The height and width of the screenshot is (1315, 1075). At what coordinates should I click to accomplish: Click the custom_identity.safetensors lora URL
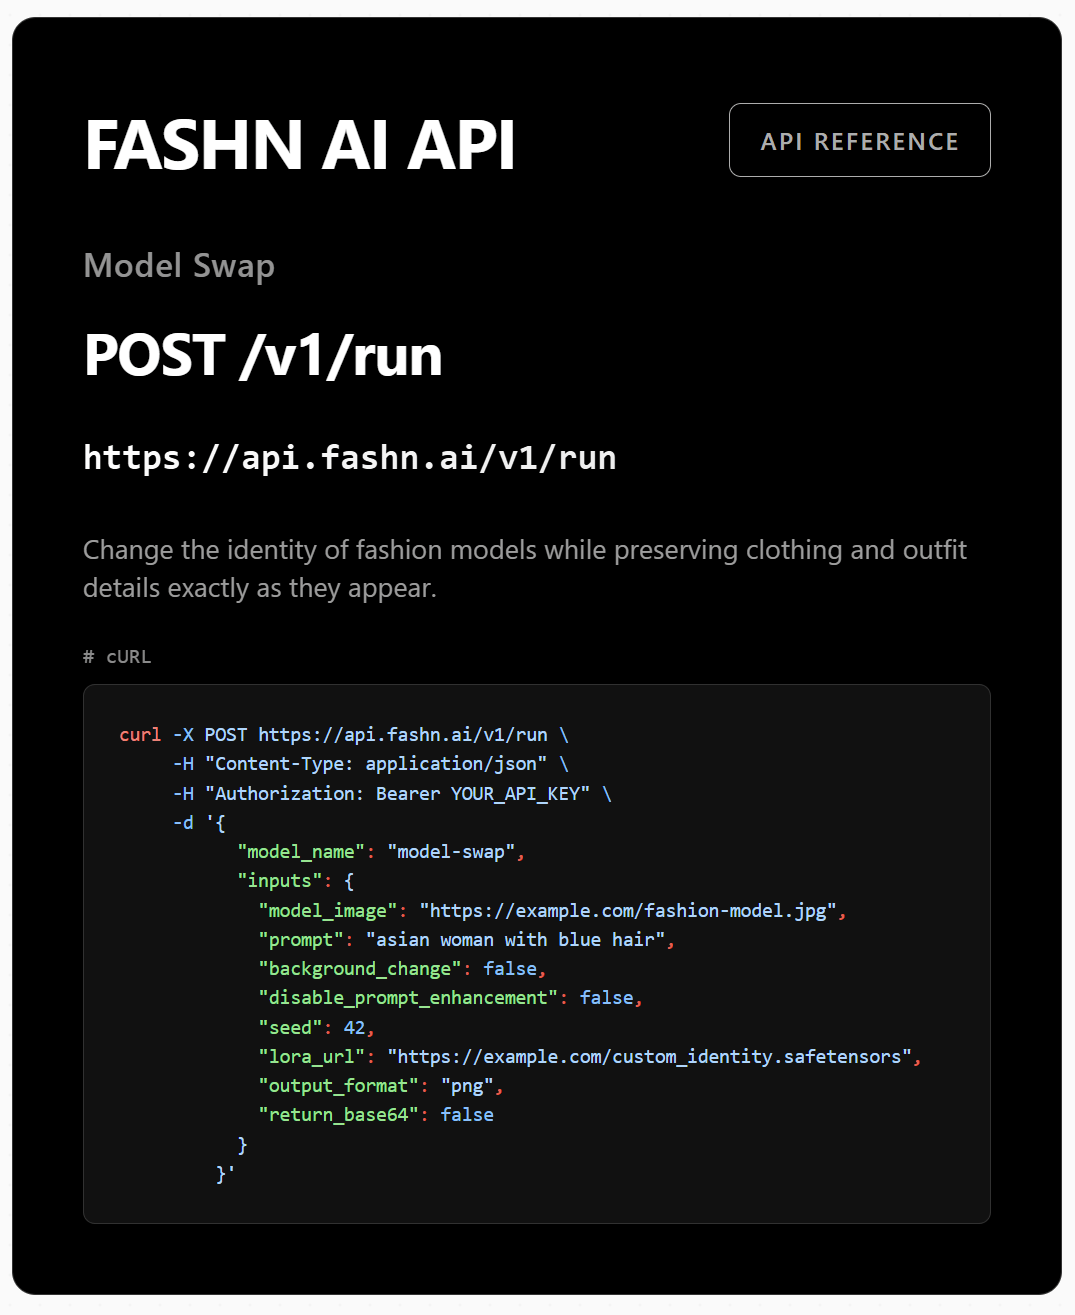(650, 1057)
